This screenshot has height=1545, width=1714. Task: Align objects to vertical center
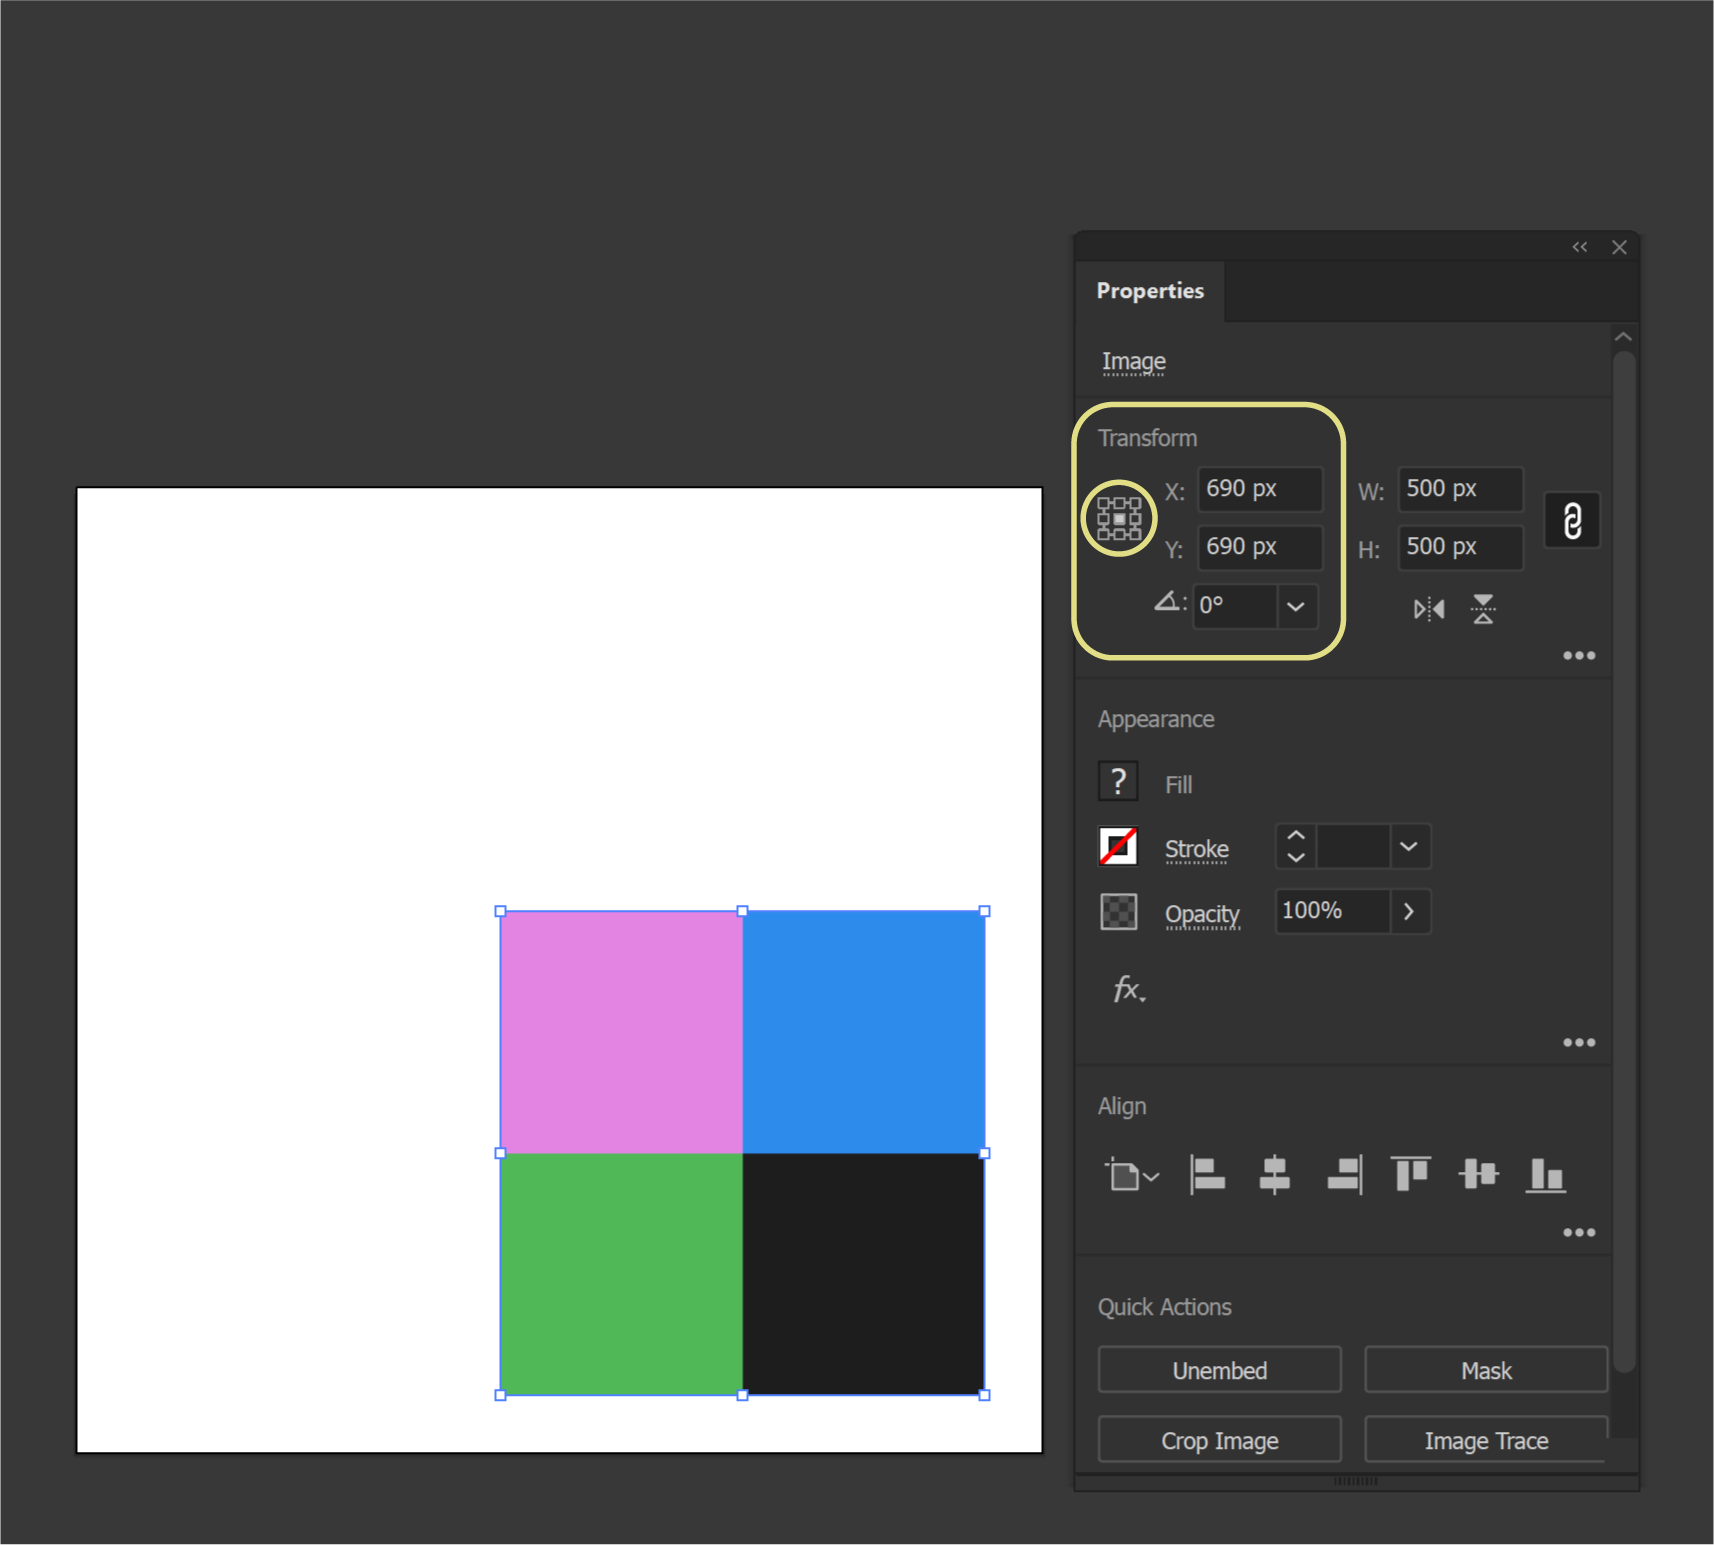(x=1478, y=1174)
